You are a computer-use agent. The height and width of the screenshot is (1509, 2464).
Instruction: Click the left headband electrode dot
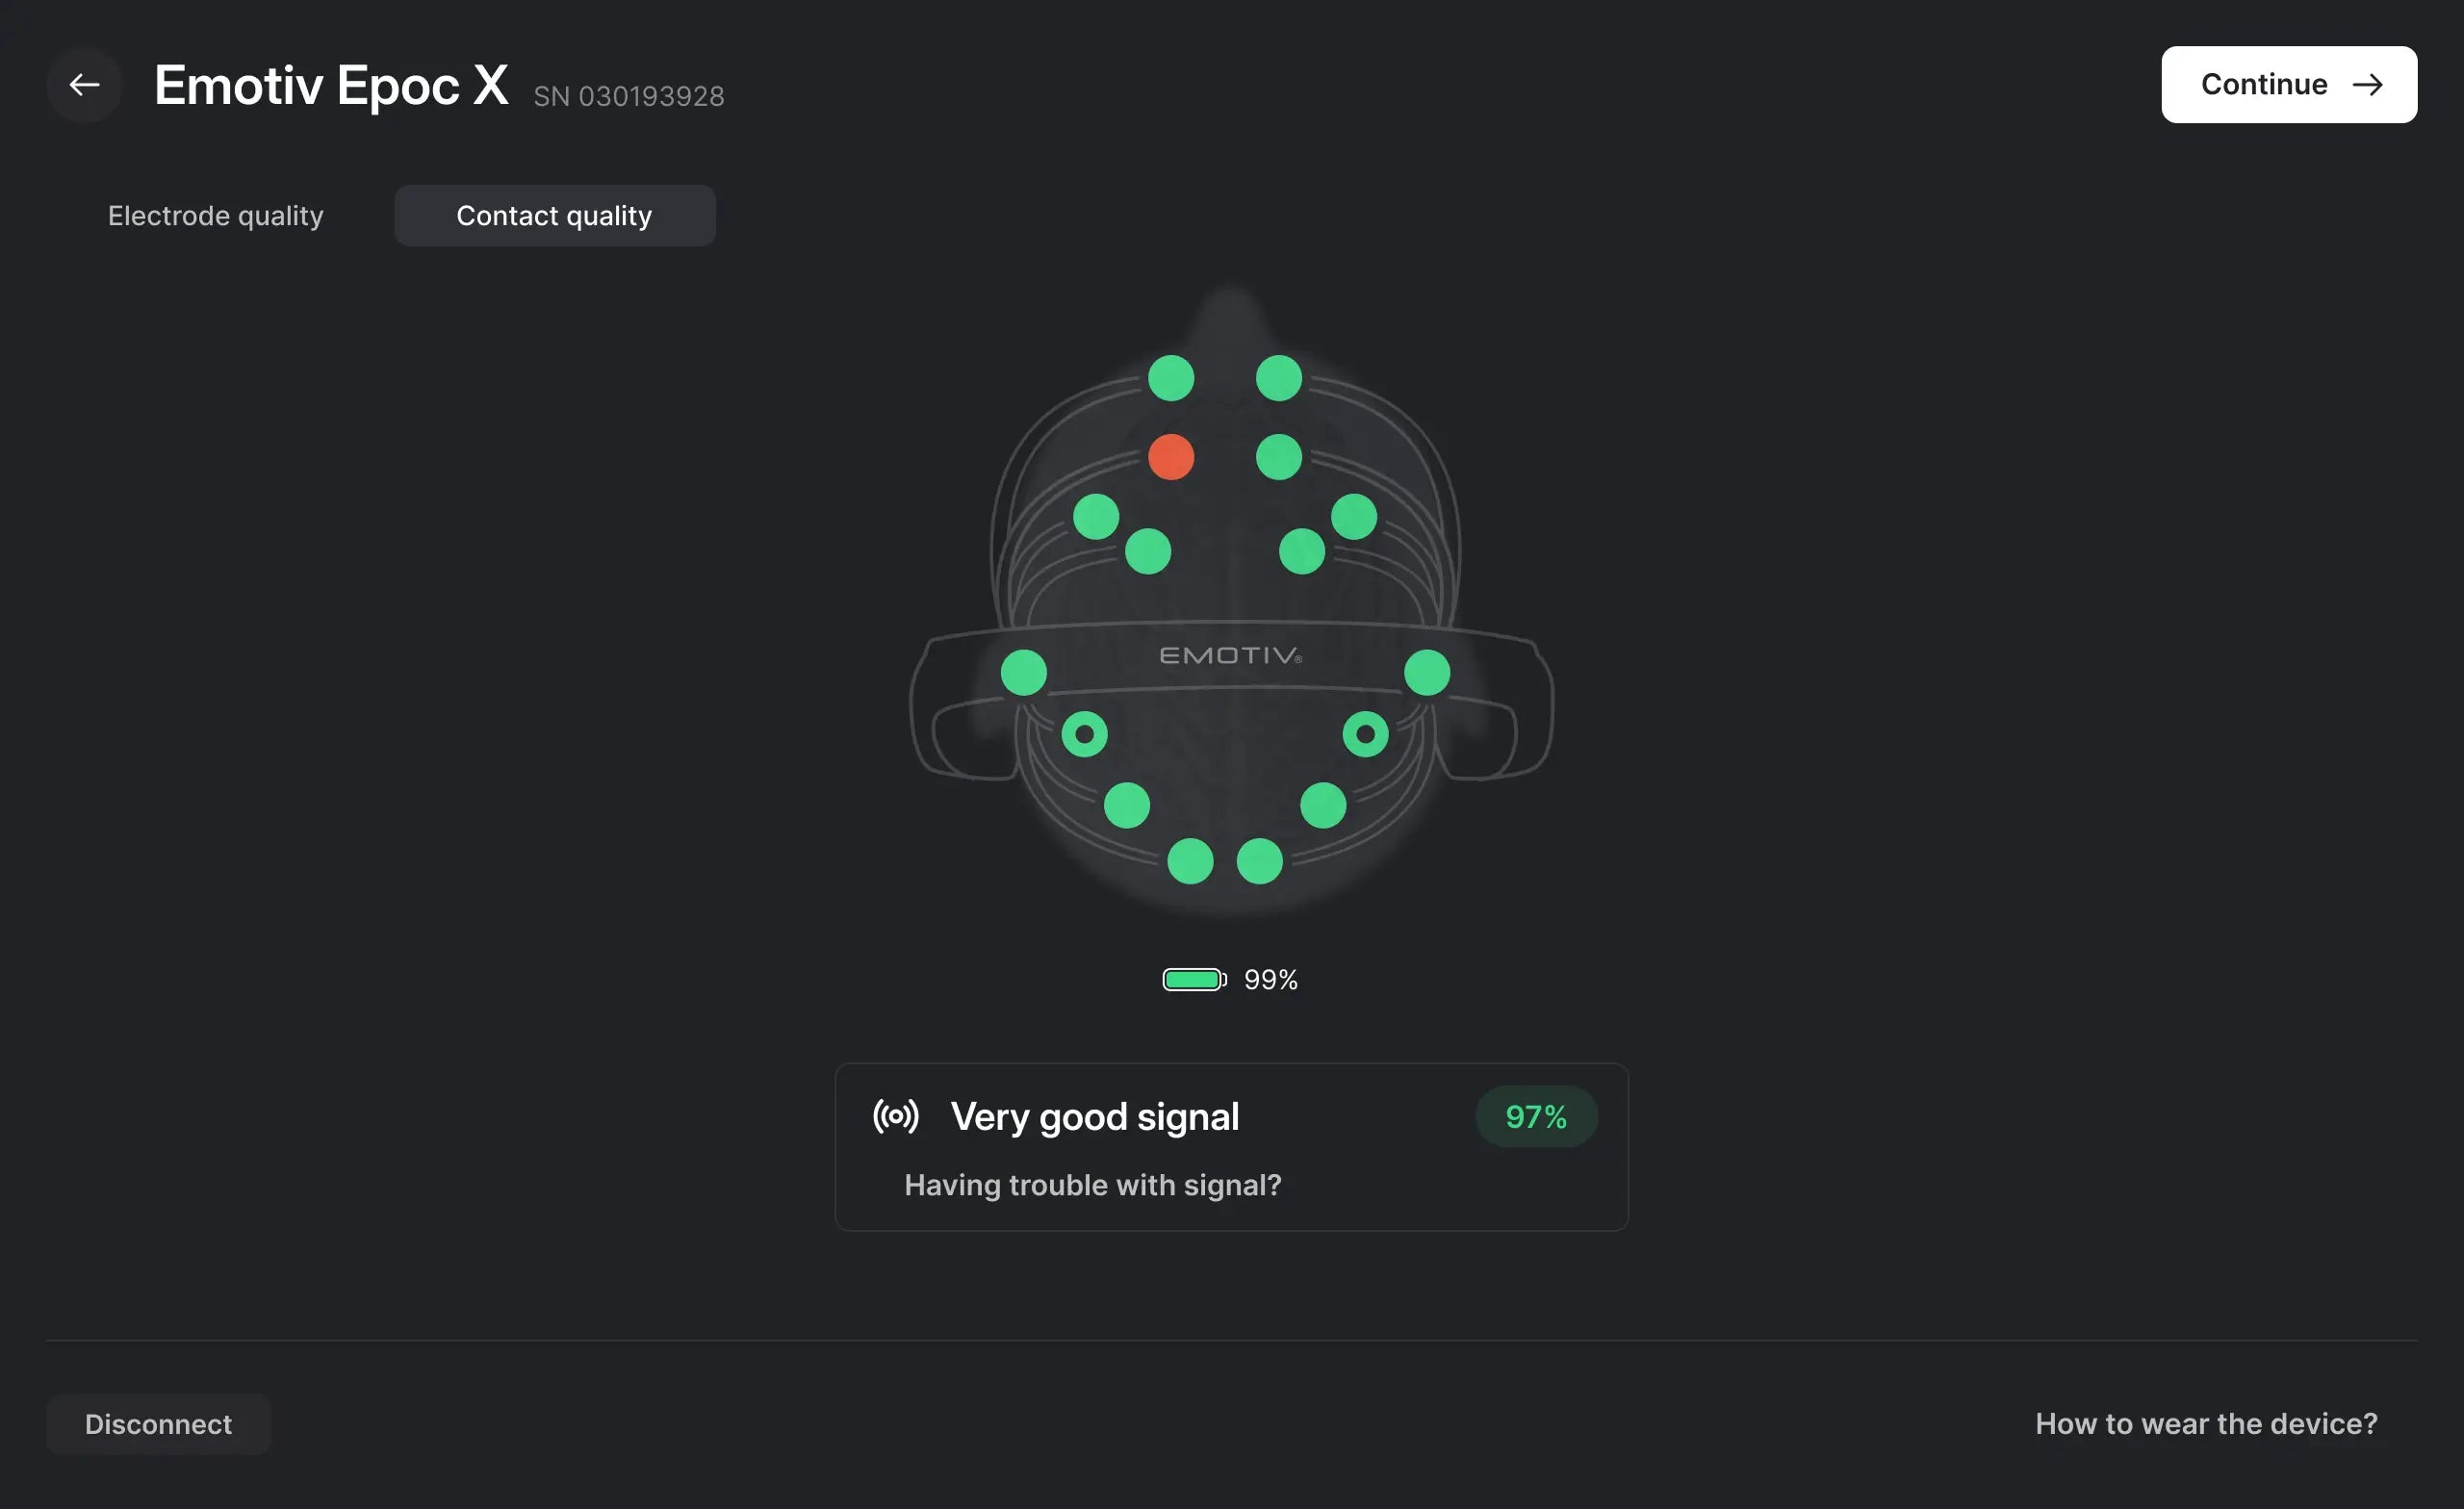coord(1023,672)
